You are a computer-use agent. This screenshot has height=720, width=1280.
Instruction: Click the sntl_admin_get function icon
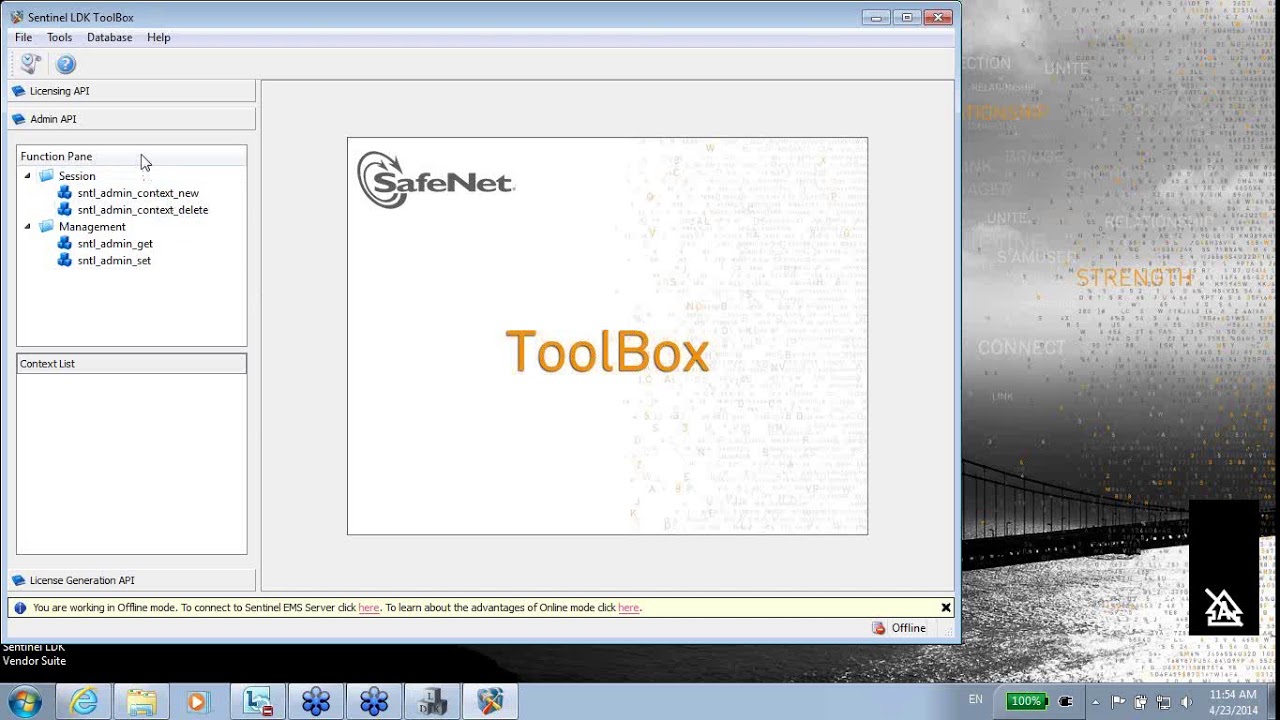point(65,244)
